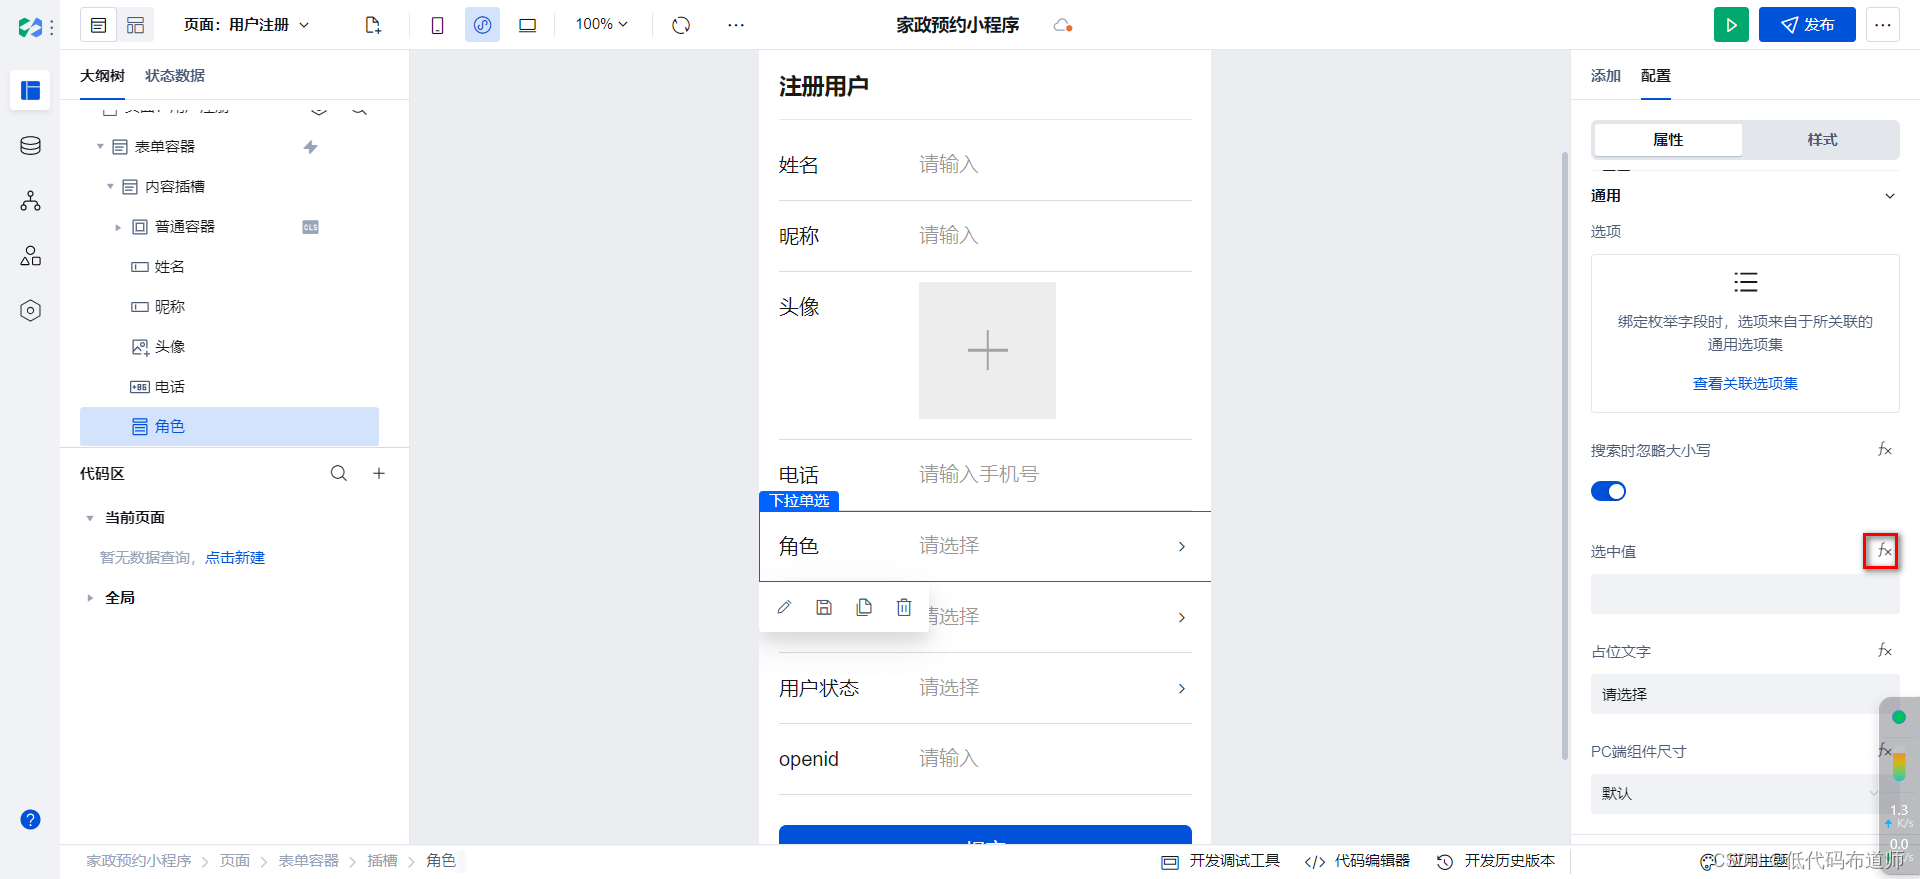1920x879 pixels.
Task: Click the 点击新建 link
Action: tap(235, 558)
